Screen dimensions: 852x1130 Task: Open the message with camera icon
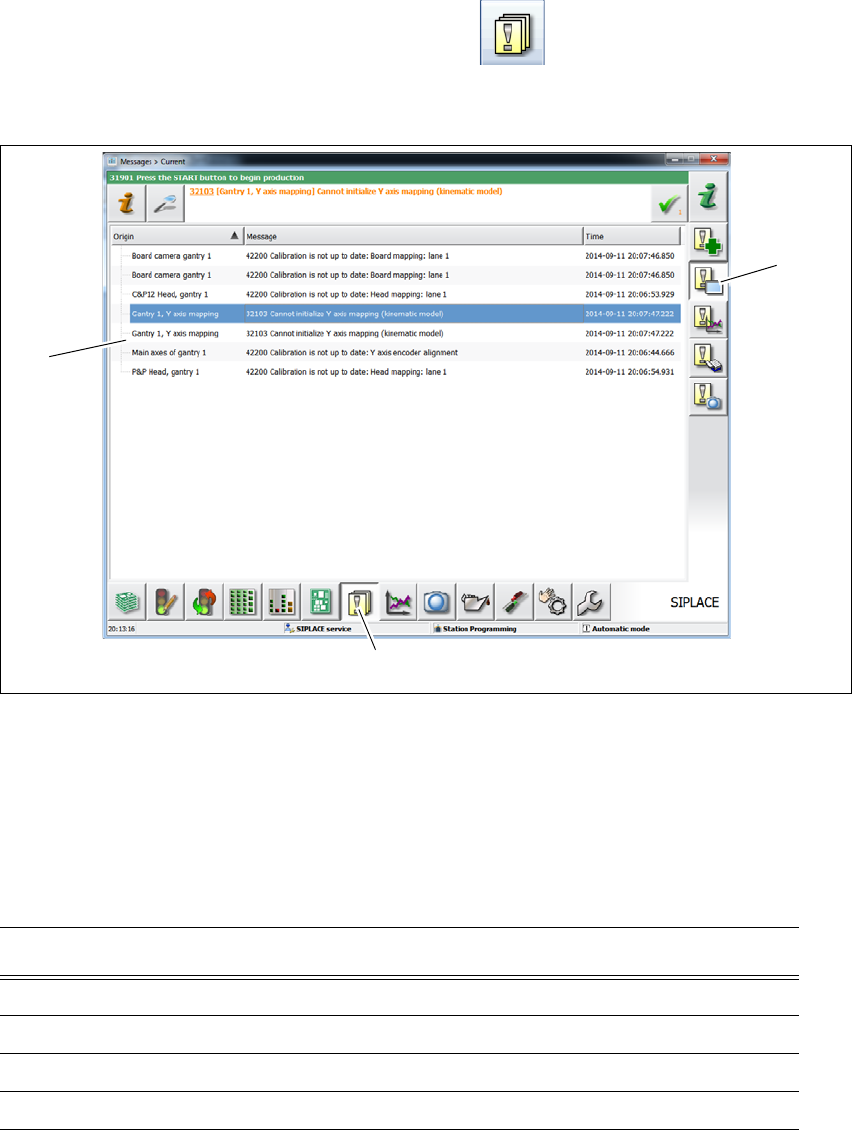point(708,397)
